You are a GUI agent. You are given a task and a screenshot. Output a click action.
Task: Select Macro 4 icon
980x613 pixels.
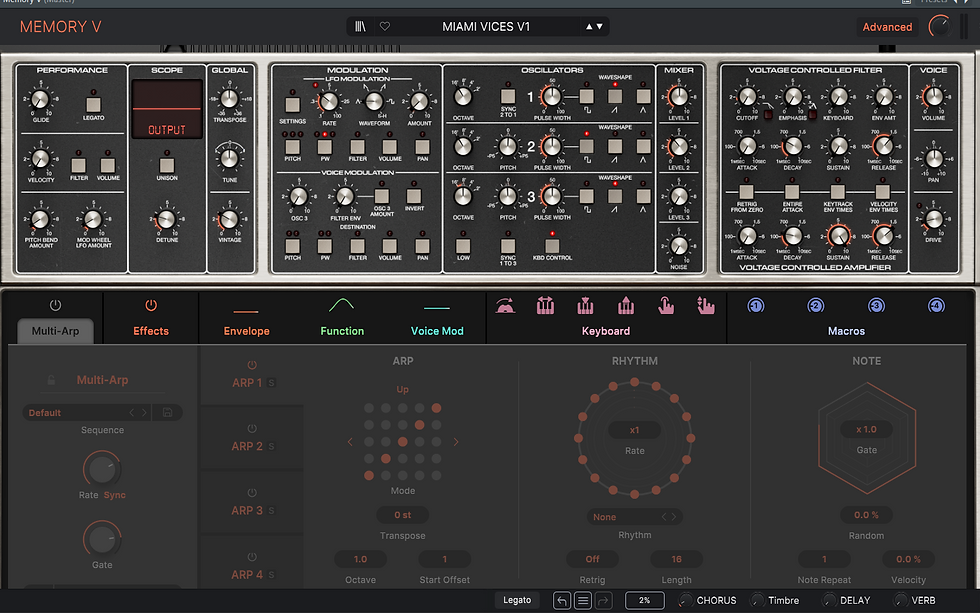tap(936, 306)
